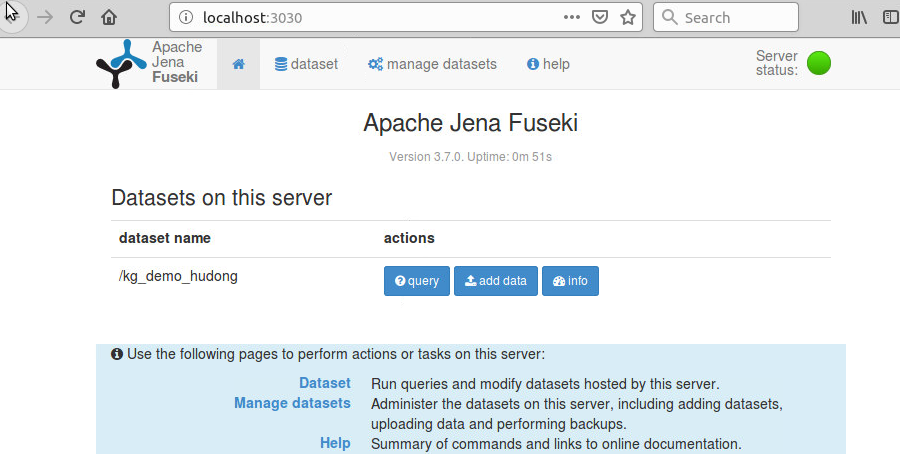This screenshot has height=460, width=900.
Task: Open page actions three-dot menu
Action: coord(572,17)
